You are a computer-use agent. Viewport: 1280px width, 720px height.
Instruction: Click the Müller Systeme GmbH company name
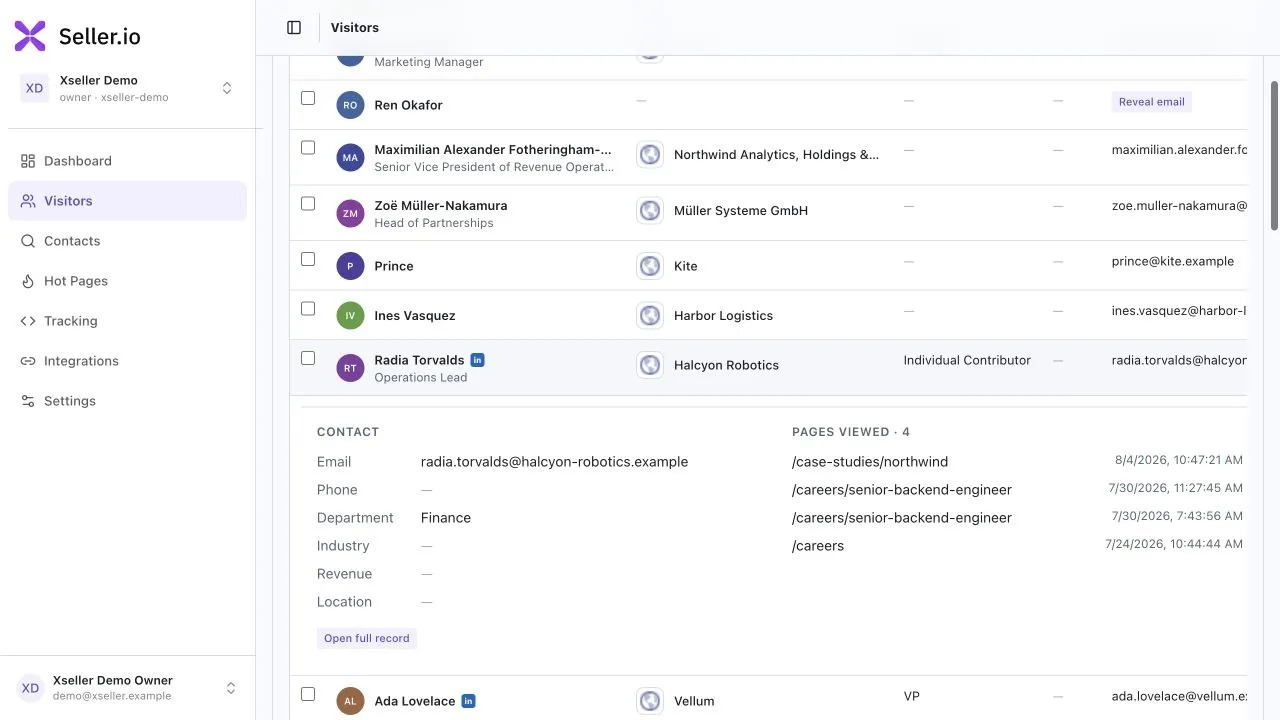tap(741, 210)
